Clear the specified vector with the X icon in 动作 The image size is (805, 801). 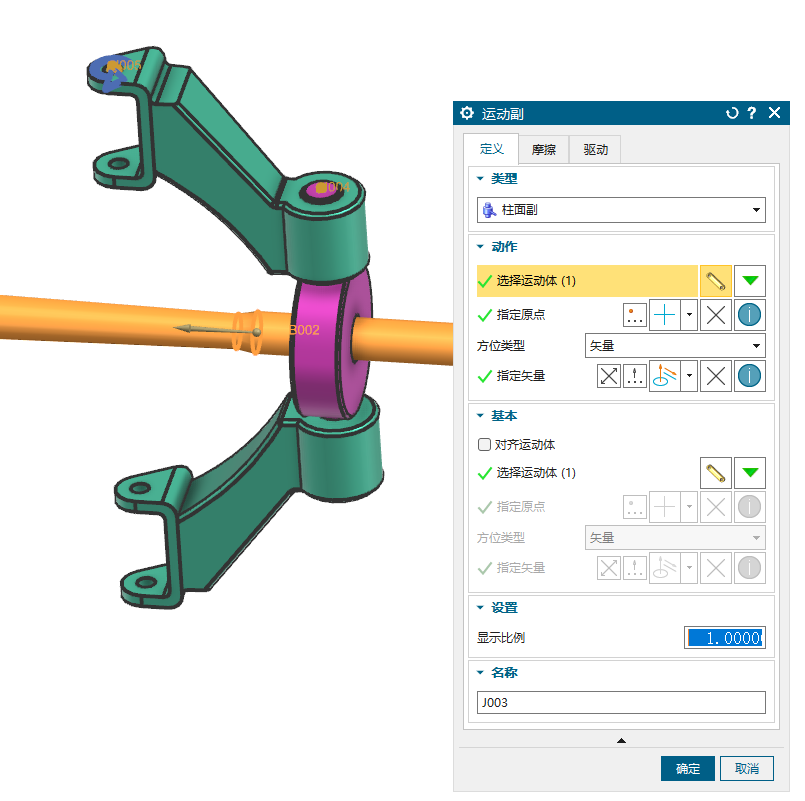[x=714, y=376]
